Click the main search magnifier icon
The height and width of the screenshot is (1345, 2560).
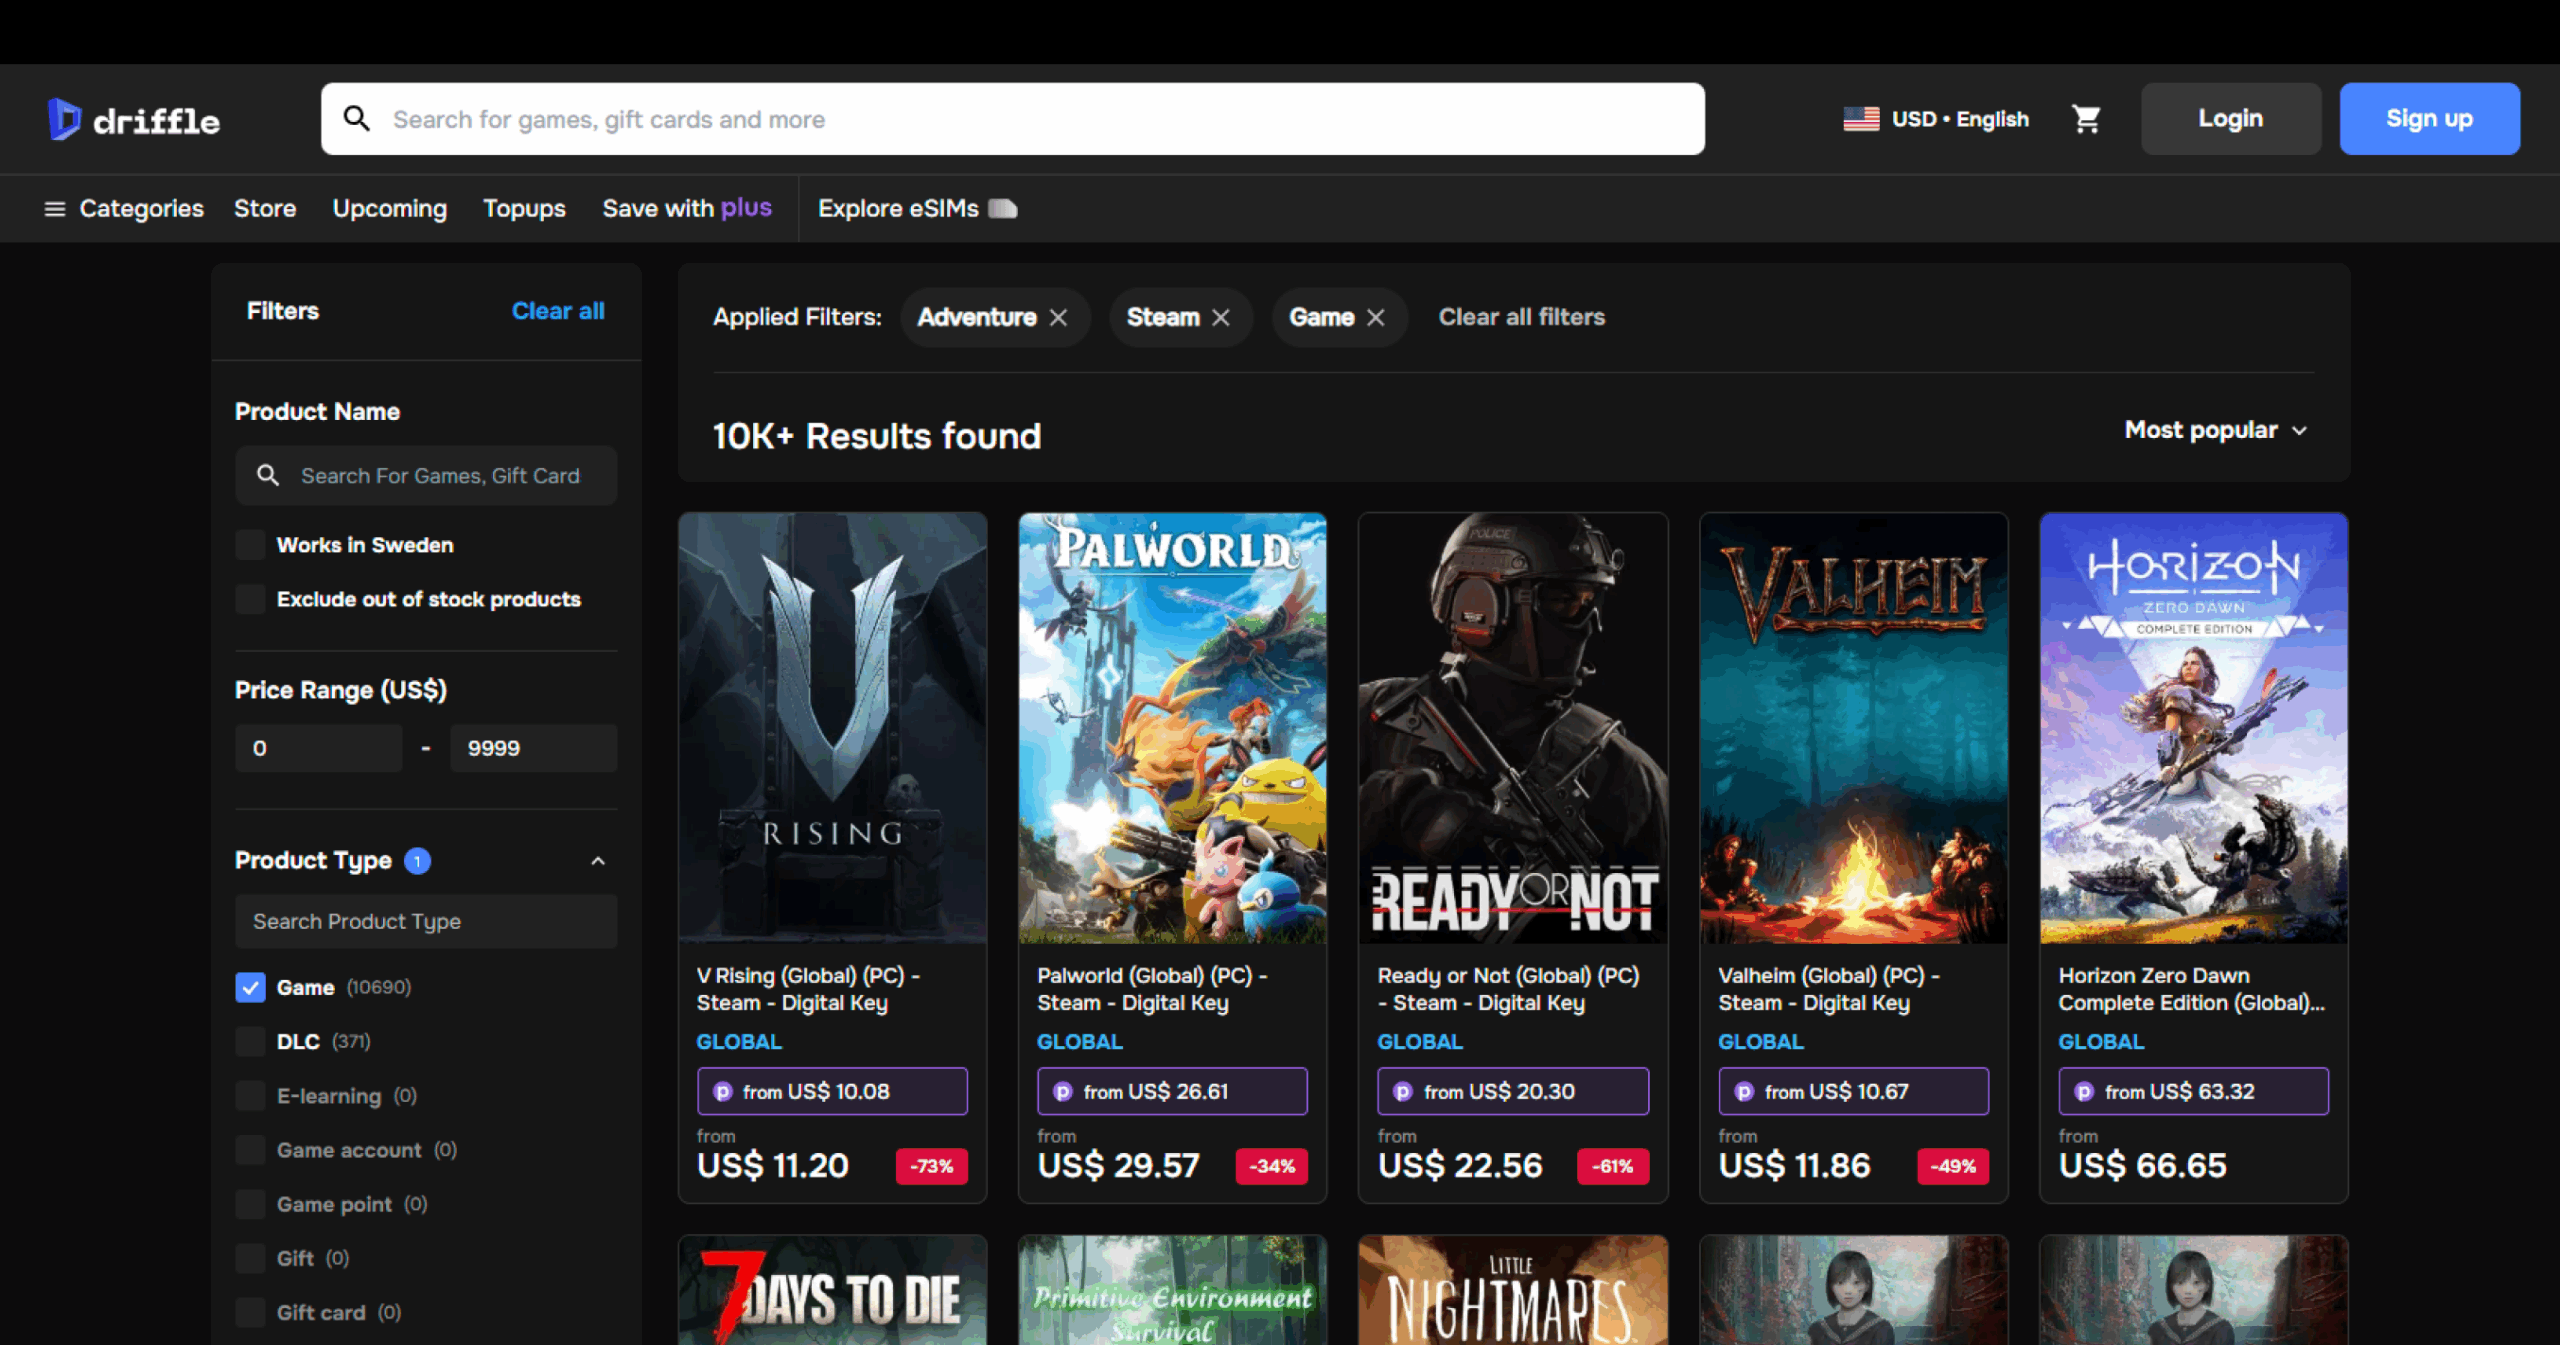pos(357,119)
